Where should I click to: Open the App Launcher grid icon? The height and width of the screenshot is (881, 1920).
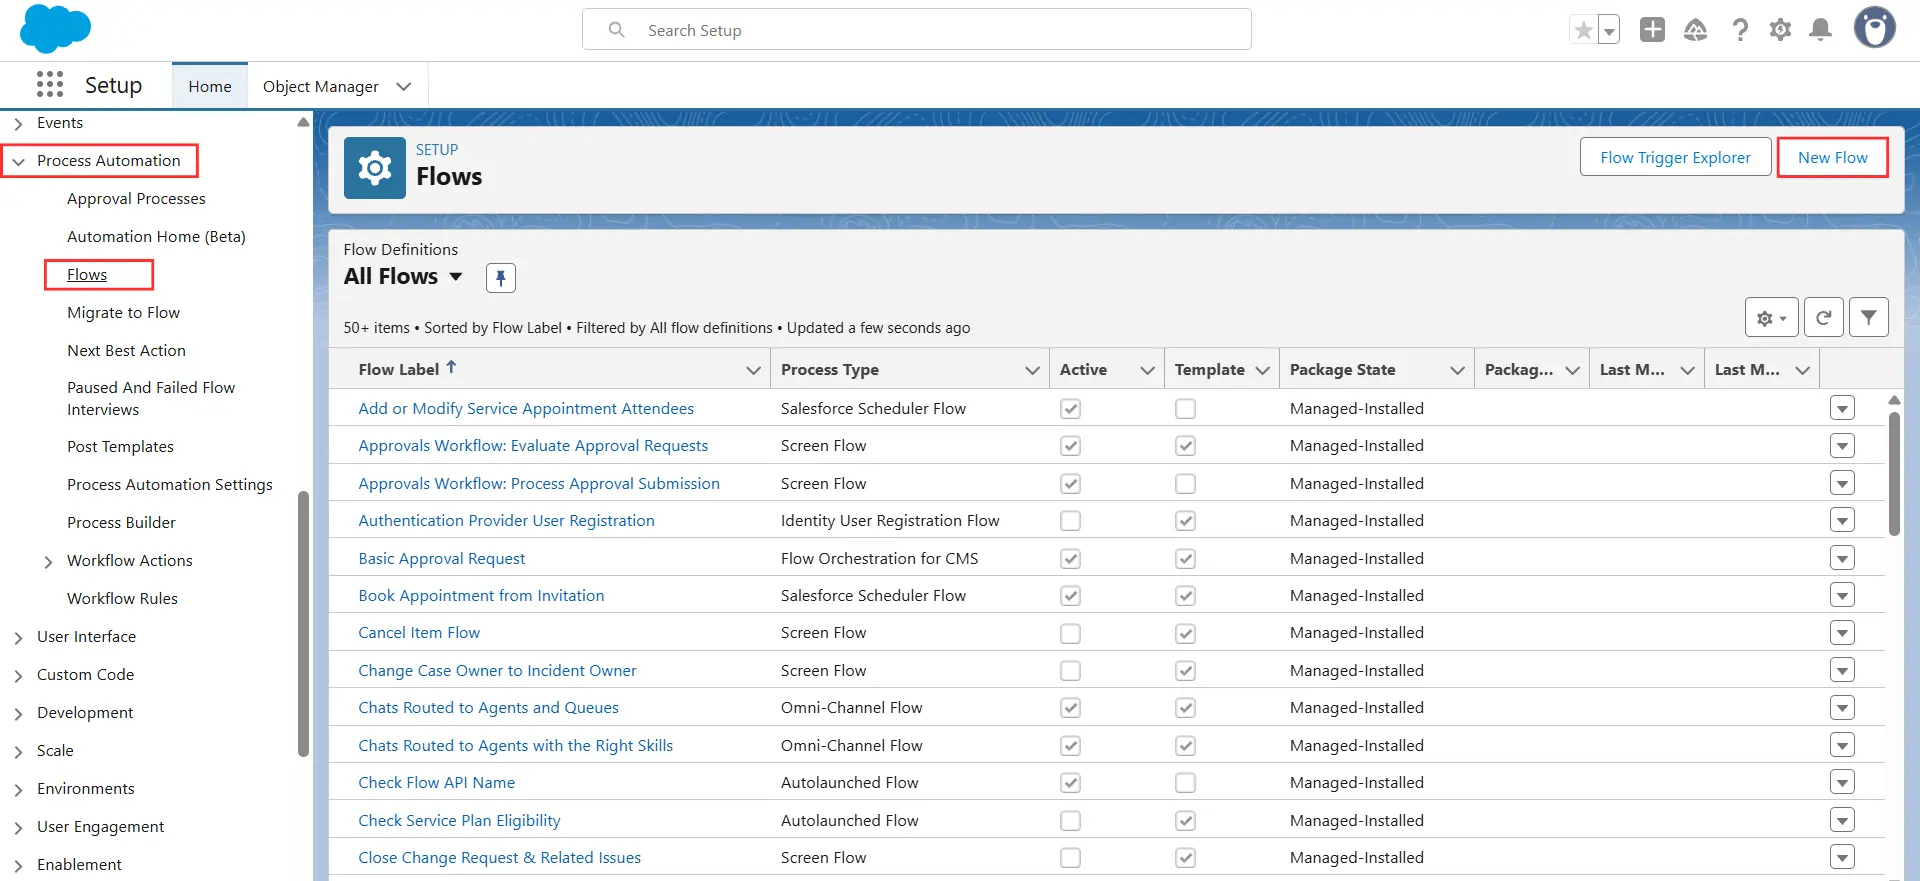pos(50,85)
